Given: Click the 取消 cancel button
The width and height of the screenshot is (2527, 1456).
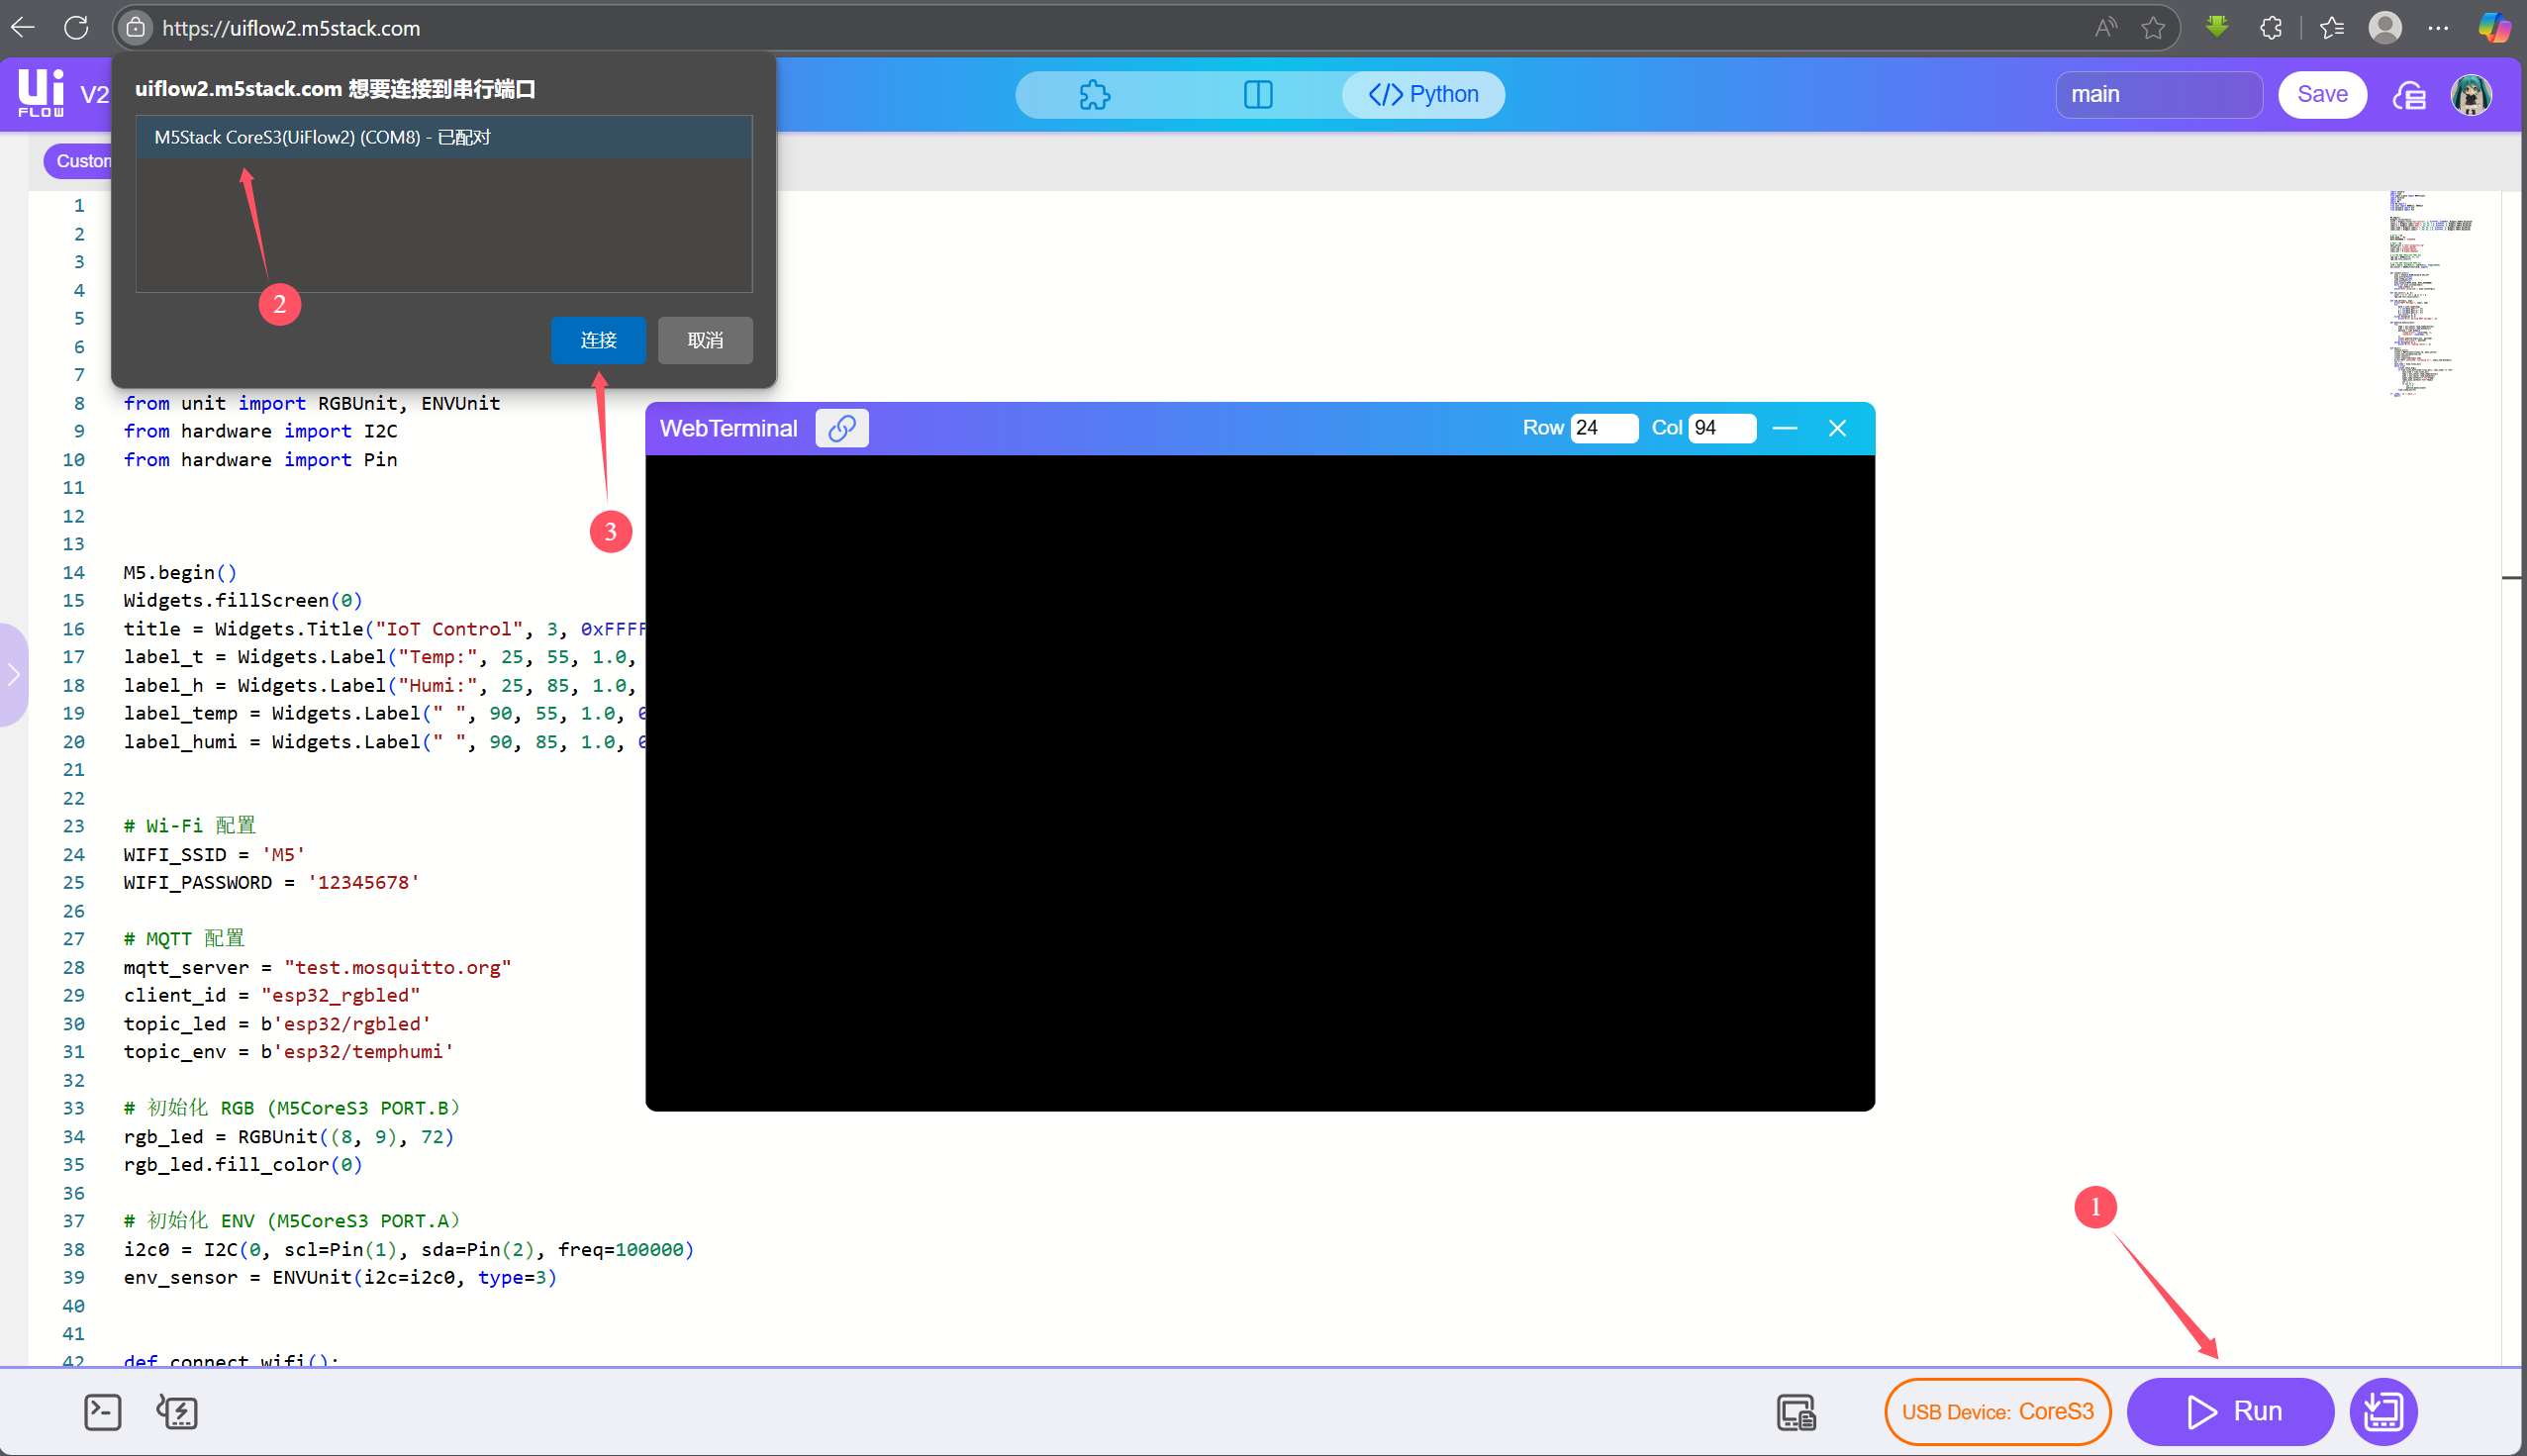Looking at the screenshot, I should coord(705,340).
